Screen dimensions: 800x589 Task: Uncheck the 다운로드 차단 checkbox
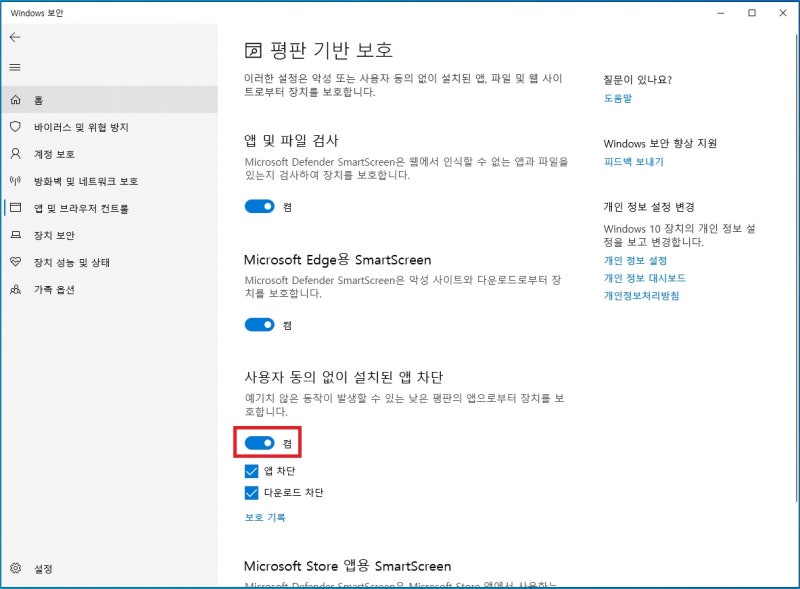252,493
